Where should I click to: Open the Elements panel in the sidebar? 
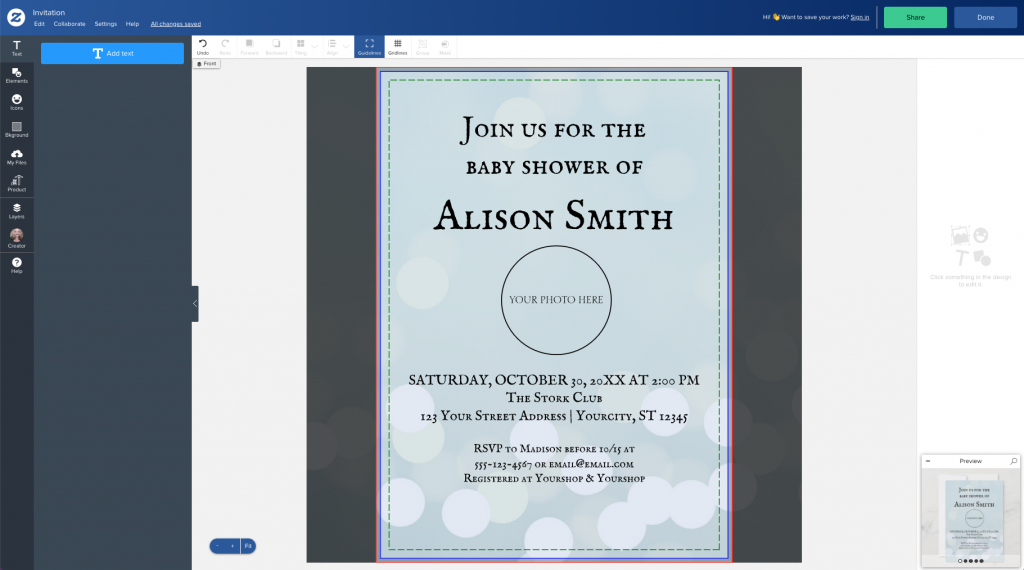coord(17,75)
